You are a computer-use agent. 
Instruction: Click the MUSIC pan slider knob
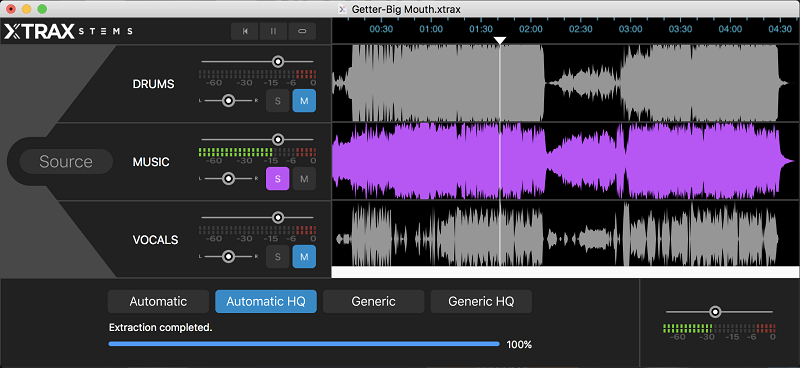click(x=229, y=178)
